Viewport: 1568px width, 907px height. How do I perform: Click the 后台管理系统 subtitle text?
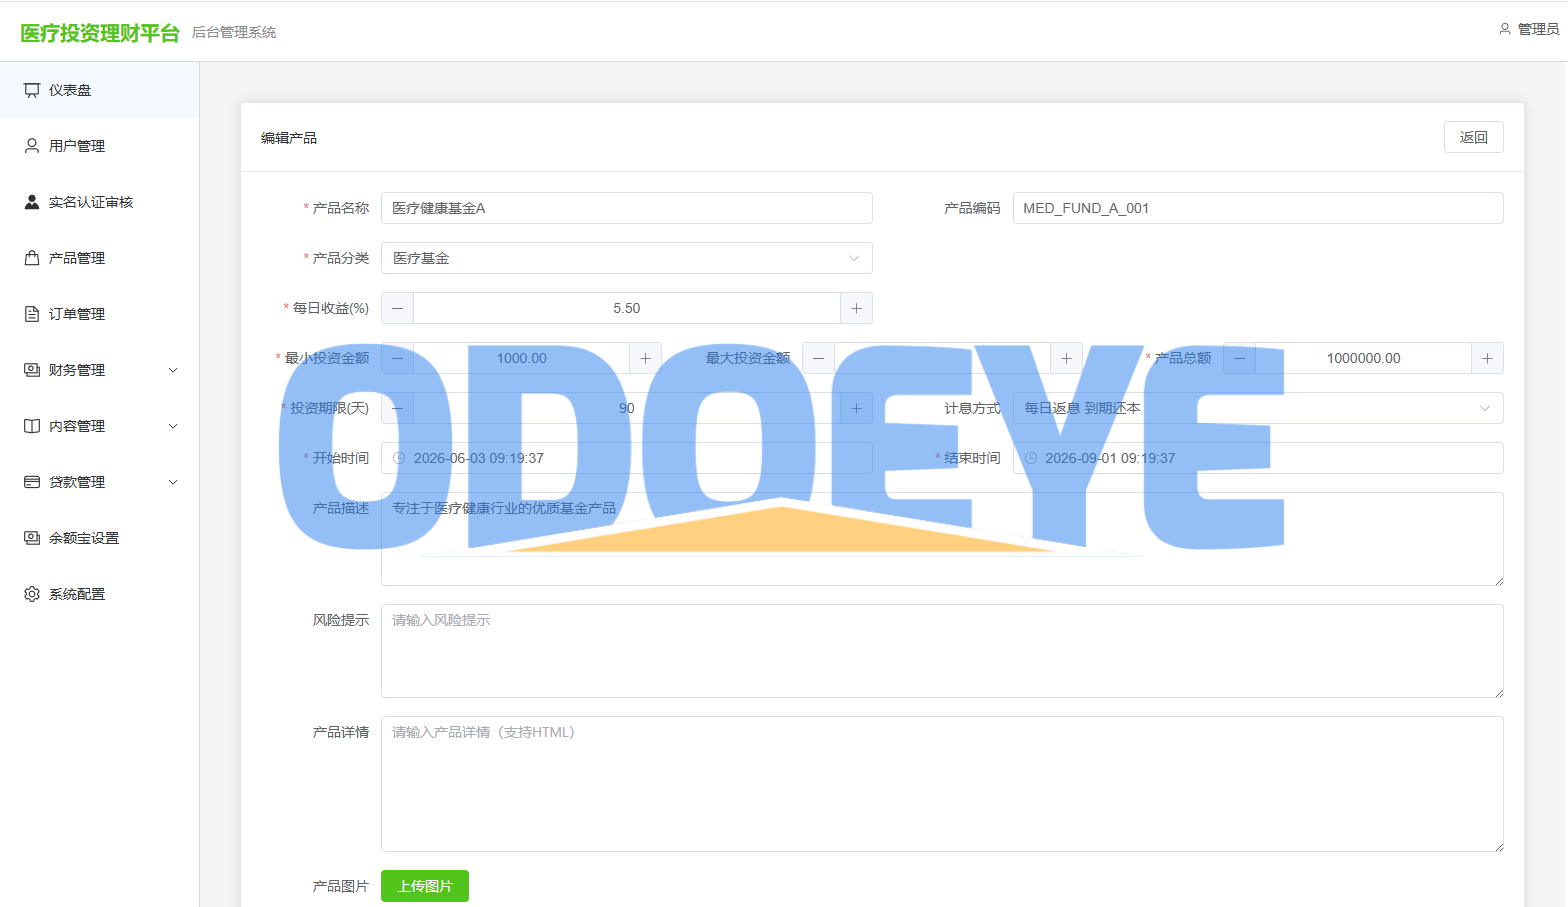click(234, 33)
